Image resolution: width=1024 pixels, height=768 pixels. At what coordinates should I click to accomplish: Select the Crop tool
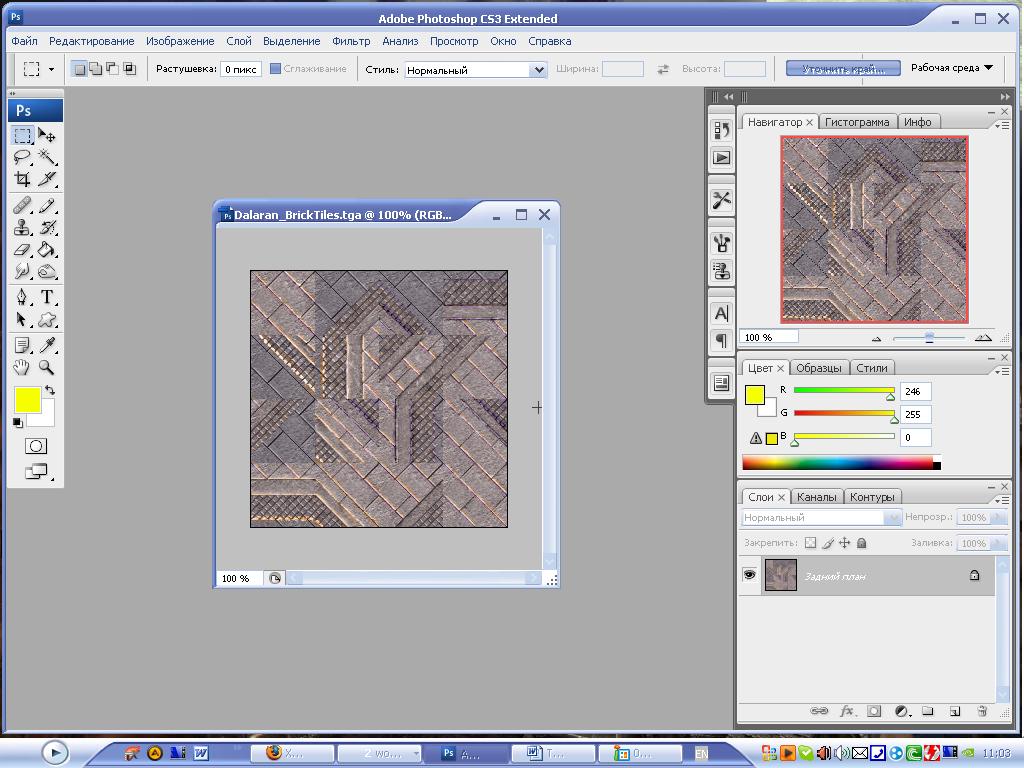[x=22, y=180]
